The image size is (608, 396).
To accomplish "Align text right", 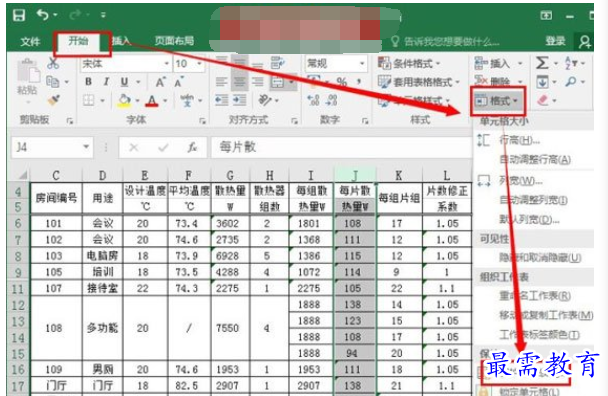I will pos(257,82).
